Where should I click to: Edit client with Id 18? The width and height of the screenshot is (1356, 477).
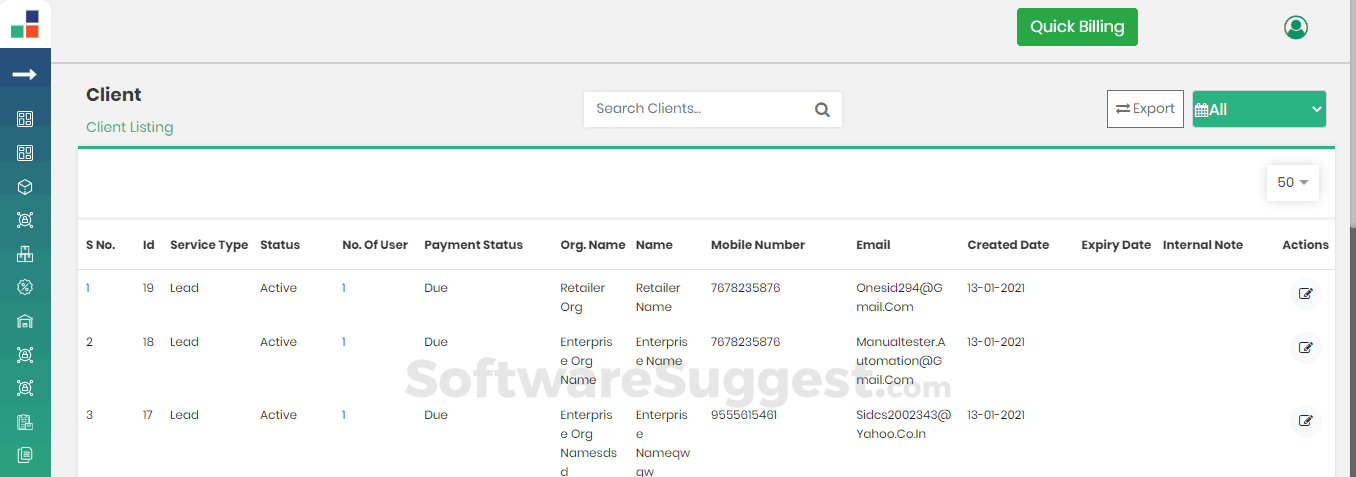pos(1305,348)
